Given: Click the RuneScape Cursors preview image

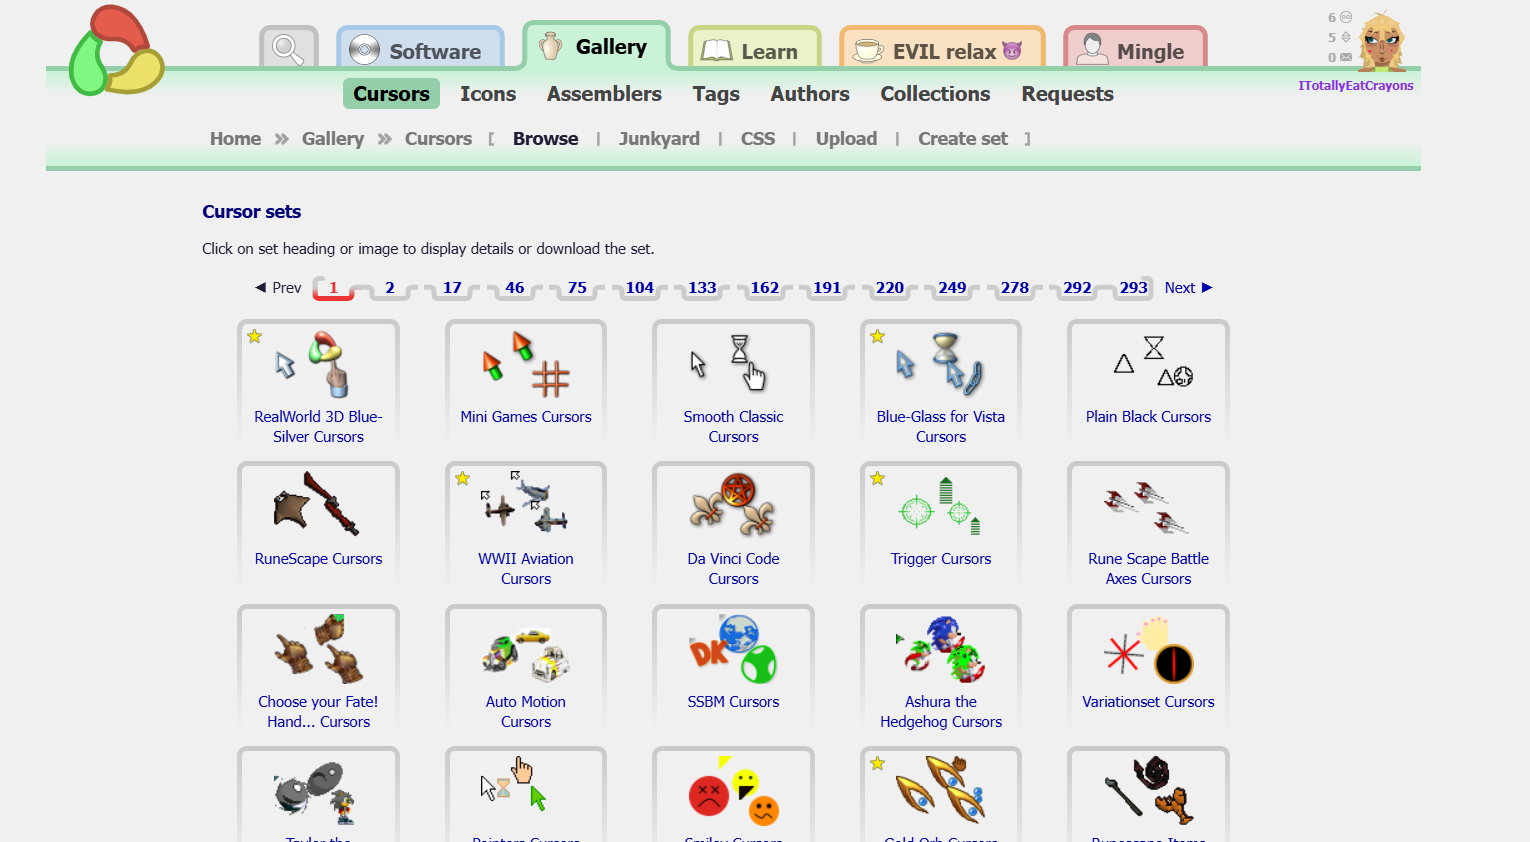Looking at the screenshot, I should [x=318, y=506].
